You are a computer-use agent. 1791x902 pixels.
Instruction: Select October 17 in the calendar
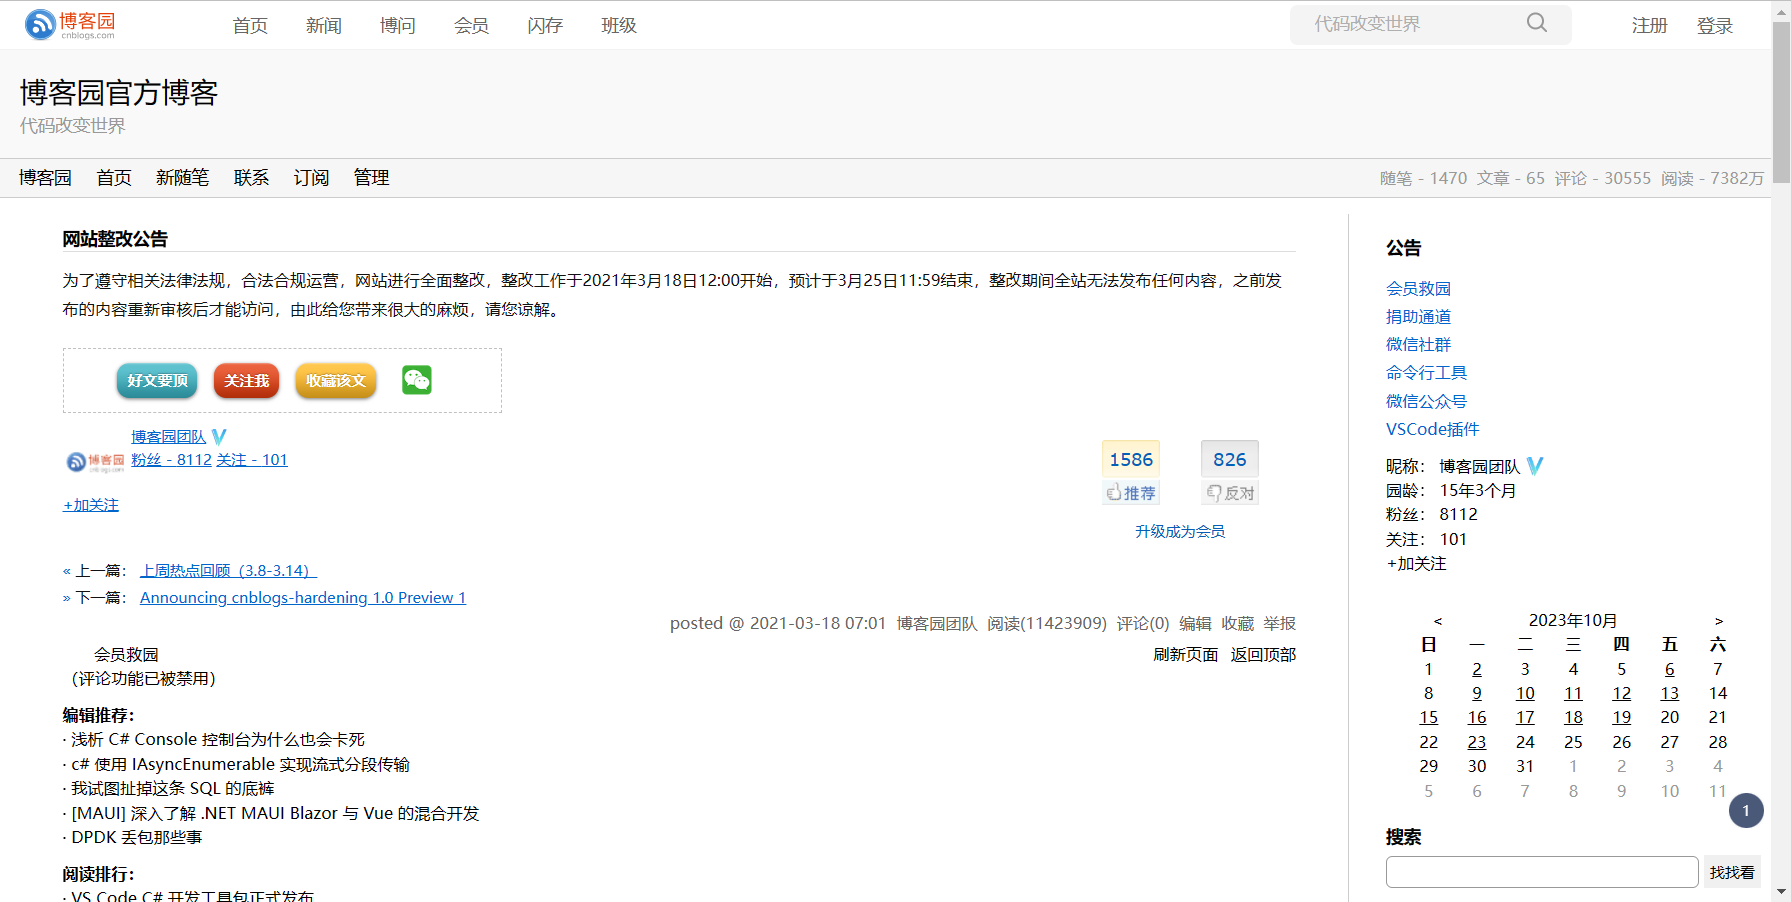1524,718
